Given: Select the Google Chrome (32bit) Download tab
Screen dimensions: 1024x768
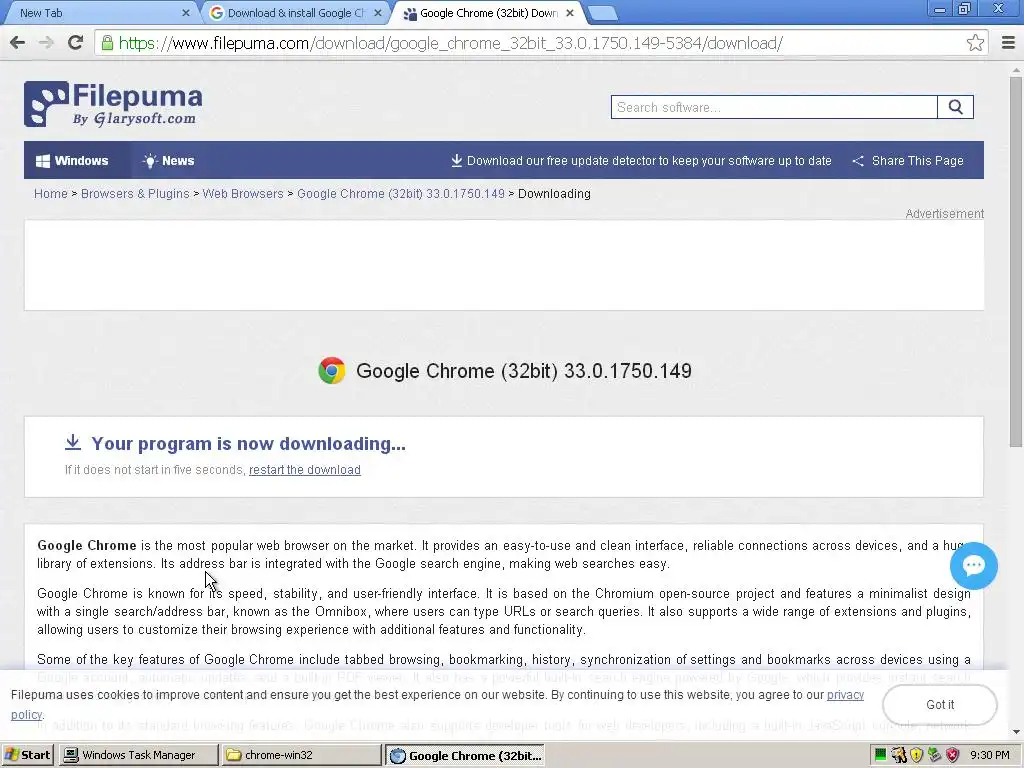Looking at the screenshot, I should [x=488, y=13].
